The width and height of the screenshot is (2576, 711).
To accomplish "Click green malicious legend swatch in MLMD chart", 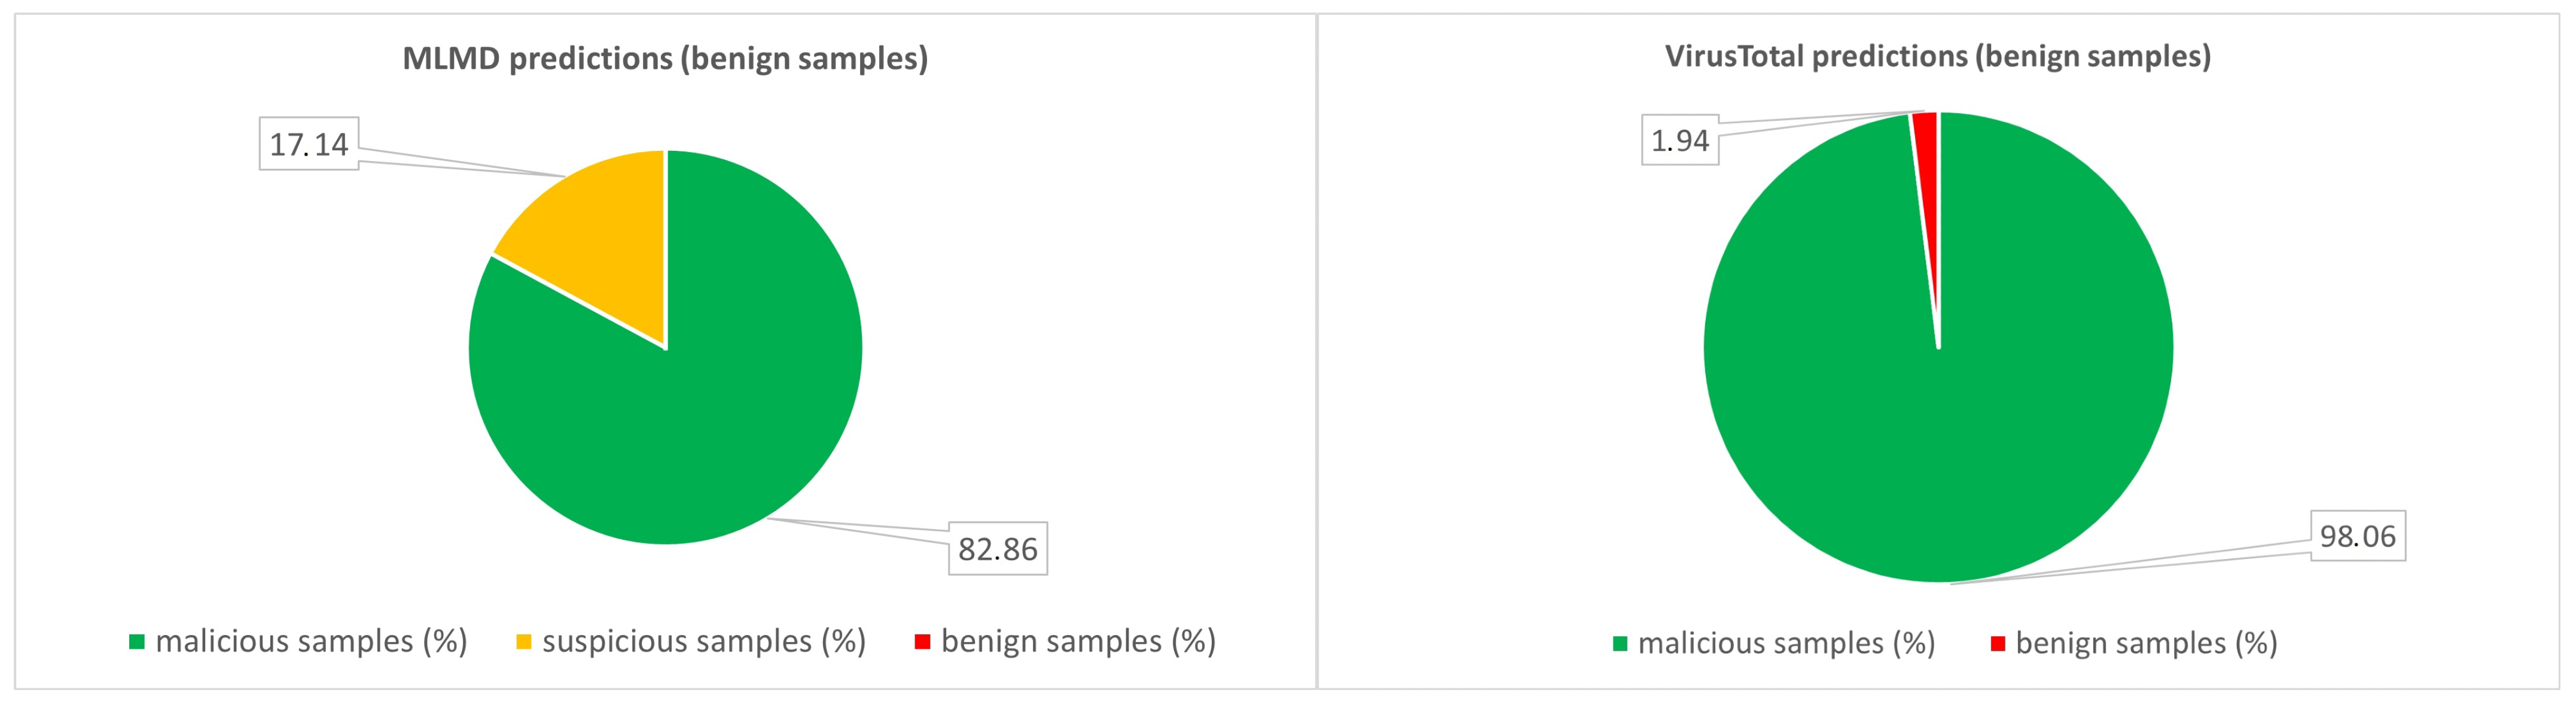I will click(x=137, y=642).
